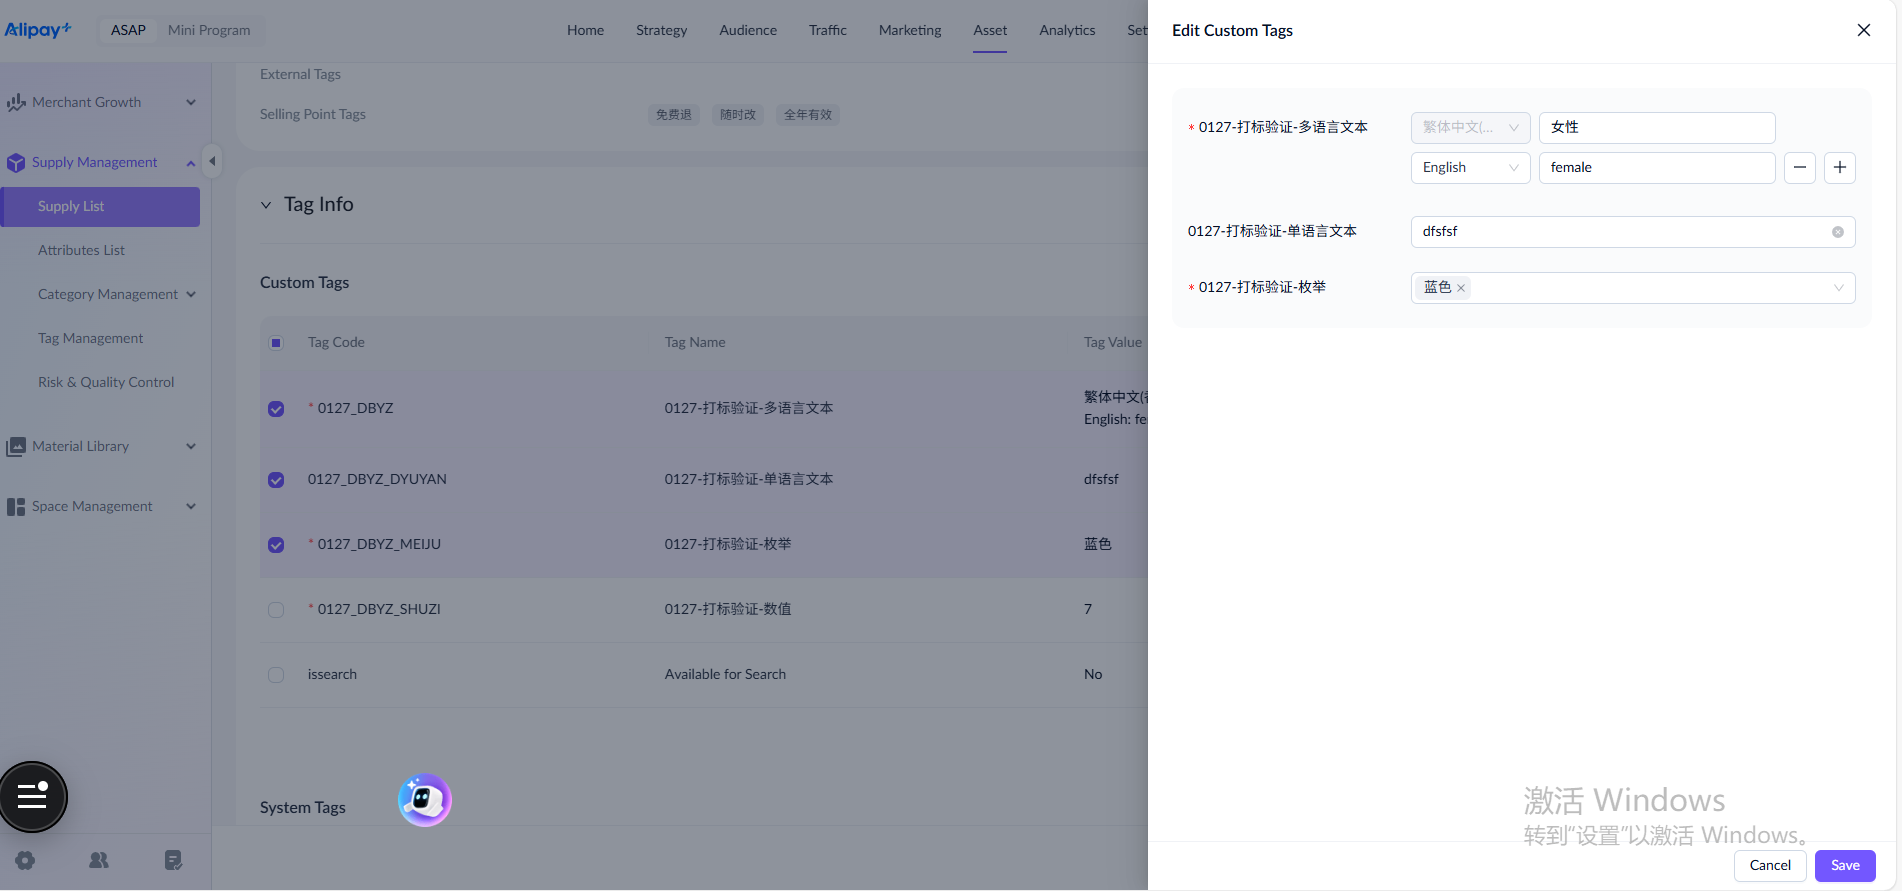The image size is (1902, 891).
Task: Open the users icon in sidebar footer
Action: [x=99, y=860]
